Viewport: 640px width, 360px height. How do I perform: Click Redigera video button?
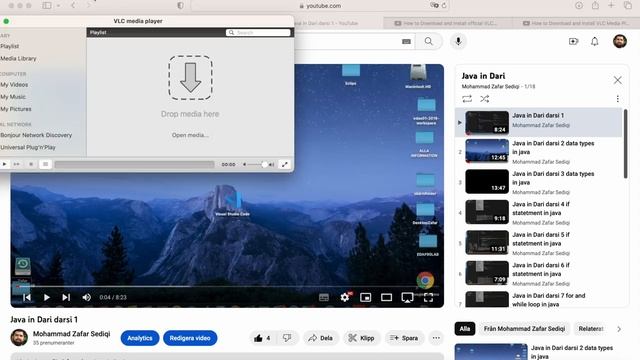(190, 338)
